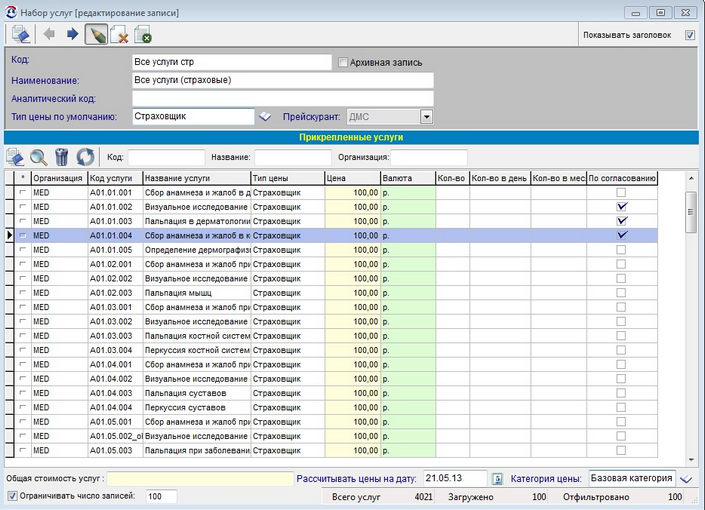Screen dimensions: 705x510
Task: Select the service Перкуссия суставов
Action: (196, 407)
